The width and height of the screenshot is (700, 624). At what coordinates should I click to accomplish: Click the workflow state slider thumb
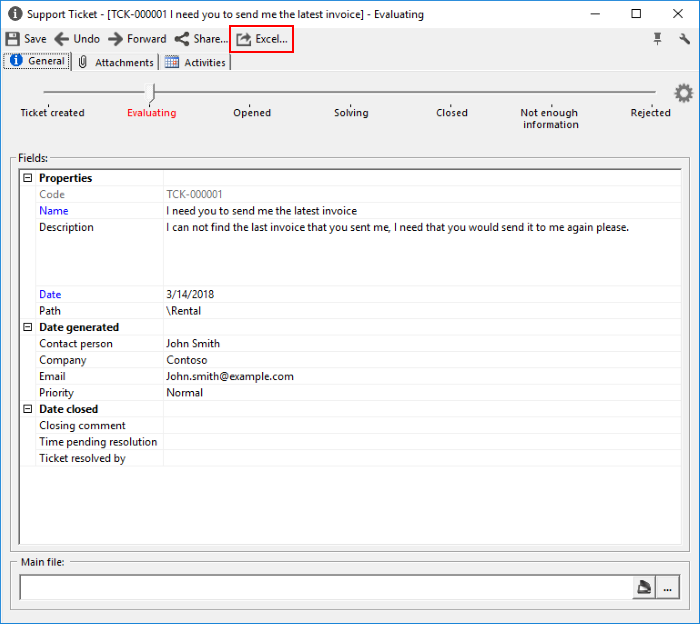[x=152, y=93]
